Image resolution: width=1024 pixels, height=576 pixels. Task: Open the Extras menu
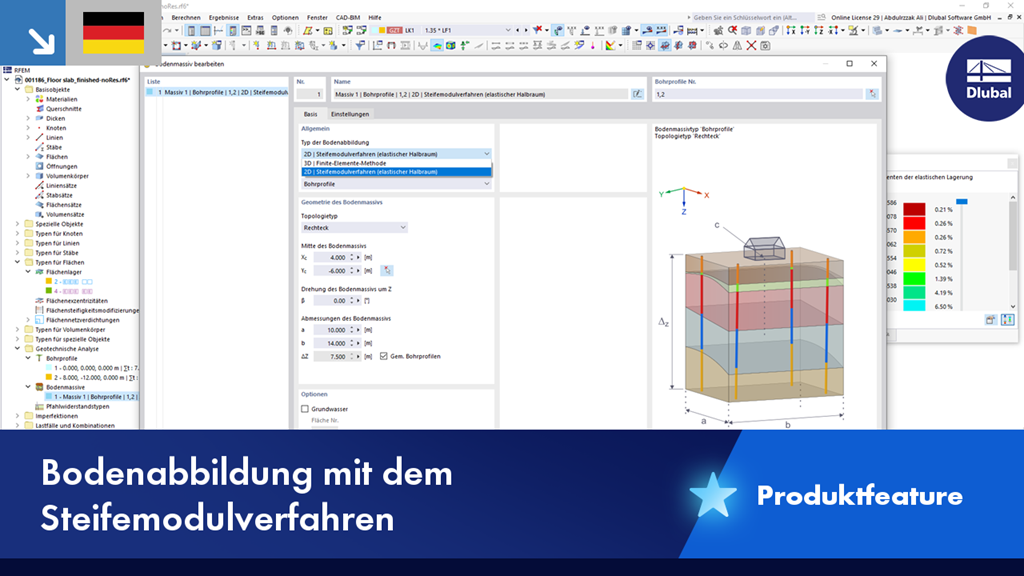(255, 18)
